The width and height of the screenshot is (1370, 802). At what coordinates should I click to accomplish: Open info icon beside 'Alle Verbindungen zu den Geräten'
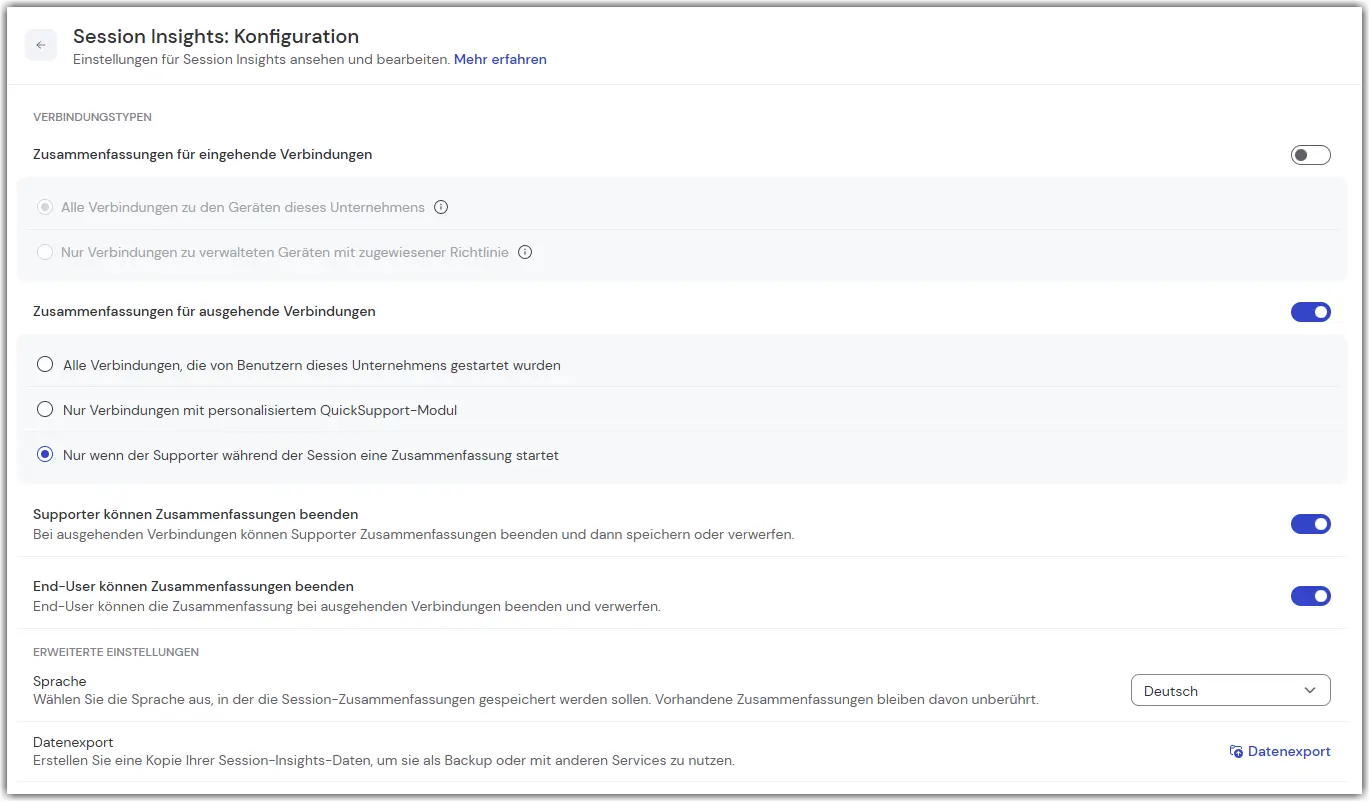441,208
